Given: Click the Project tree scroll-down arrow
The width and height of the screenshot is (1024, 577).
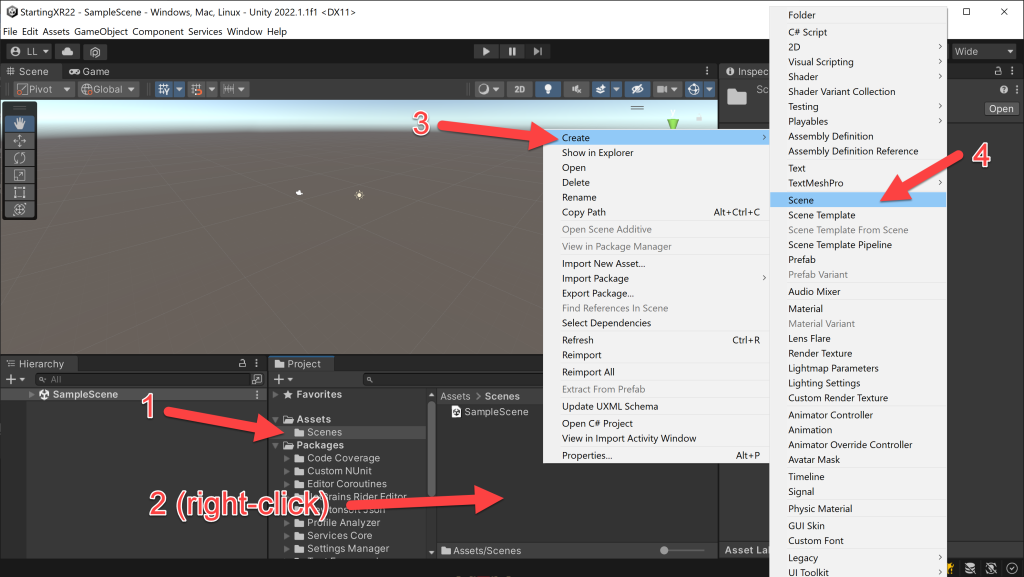Looking at the screenshot, I should [431, 552].
